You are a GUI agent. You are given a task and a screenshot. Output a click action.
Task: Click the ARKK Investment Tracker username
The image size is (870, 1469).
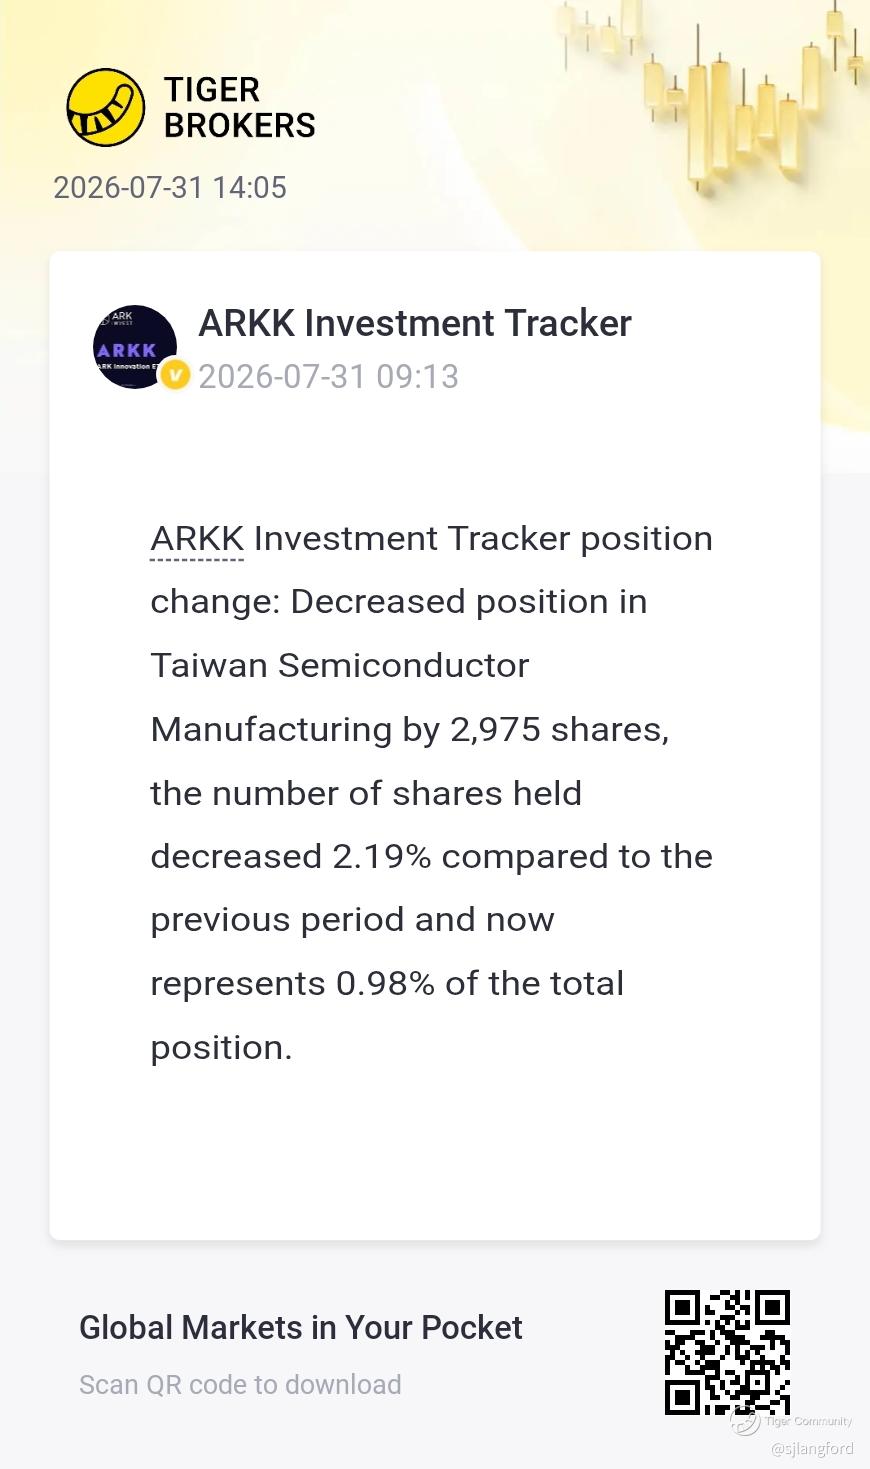click(x=415, y=323)
